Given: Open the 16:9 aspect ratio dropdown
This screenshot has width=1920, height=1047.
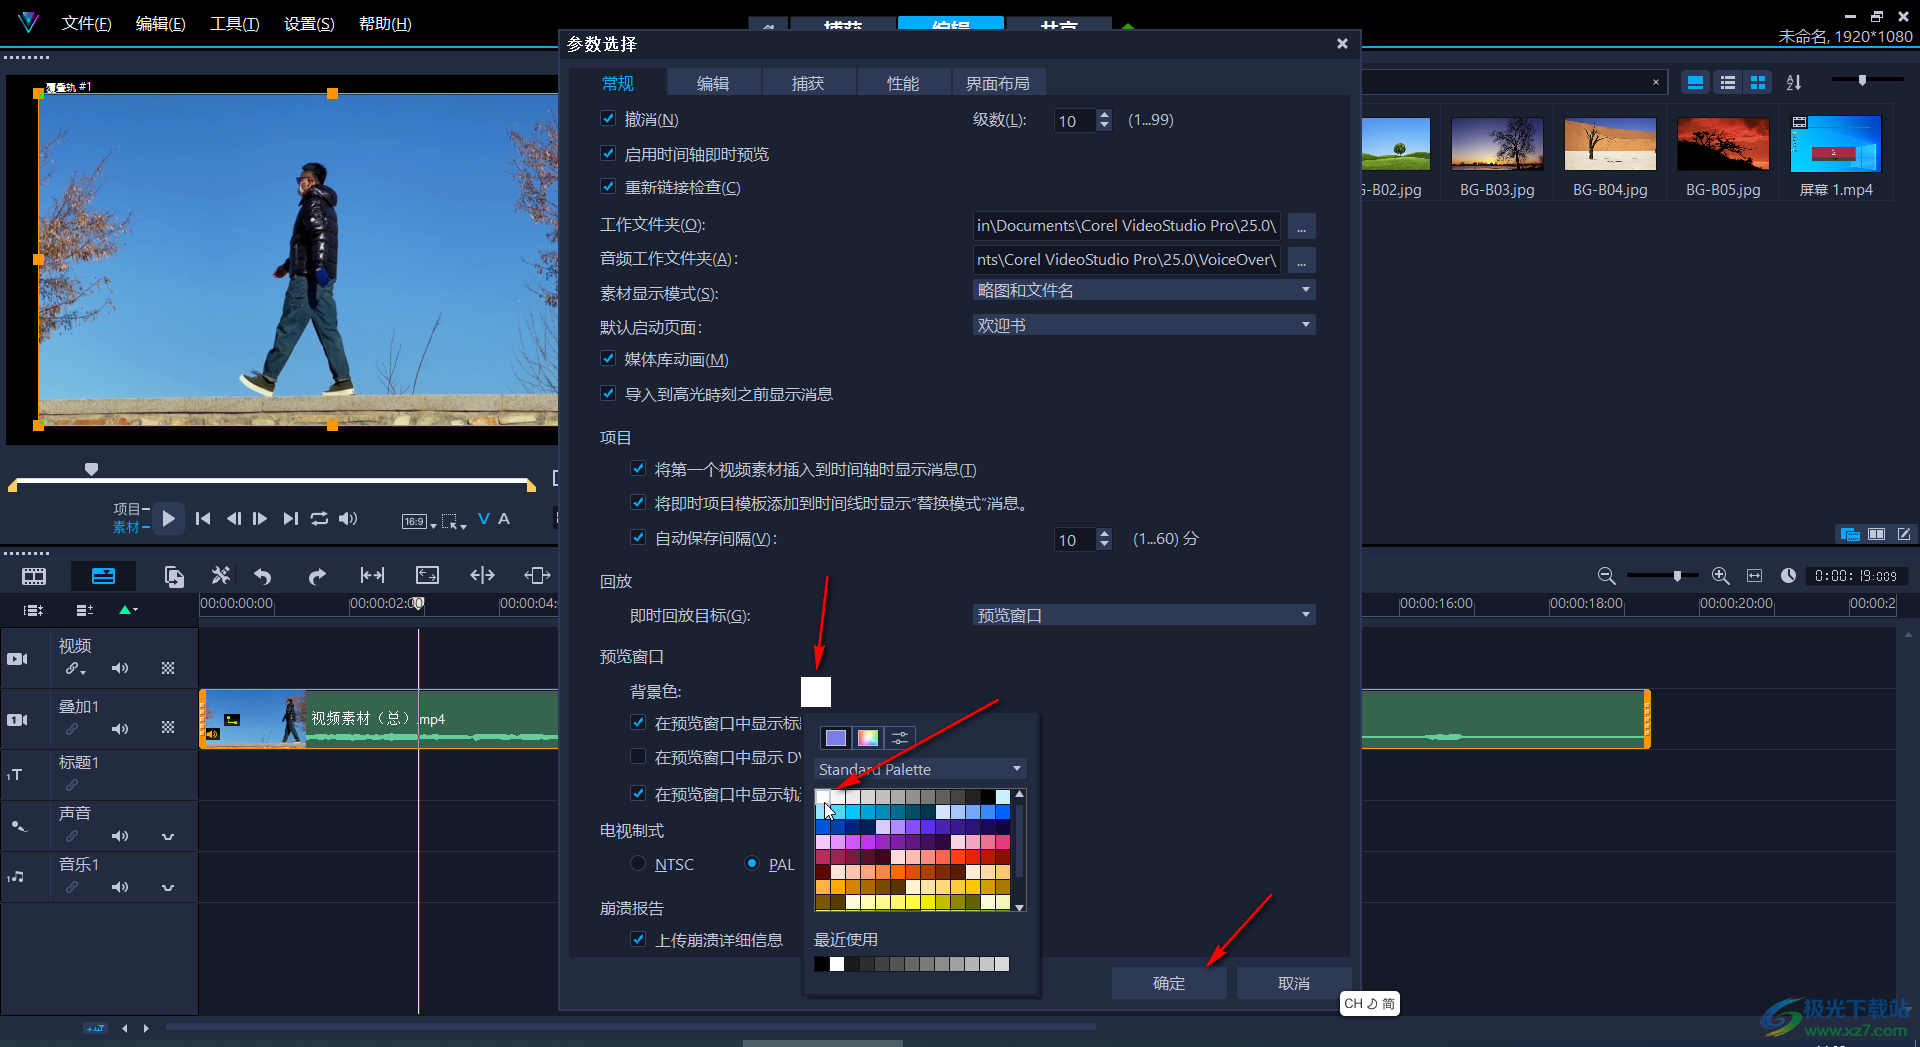Looking at the screenshot, I should (420, 521).
